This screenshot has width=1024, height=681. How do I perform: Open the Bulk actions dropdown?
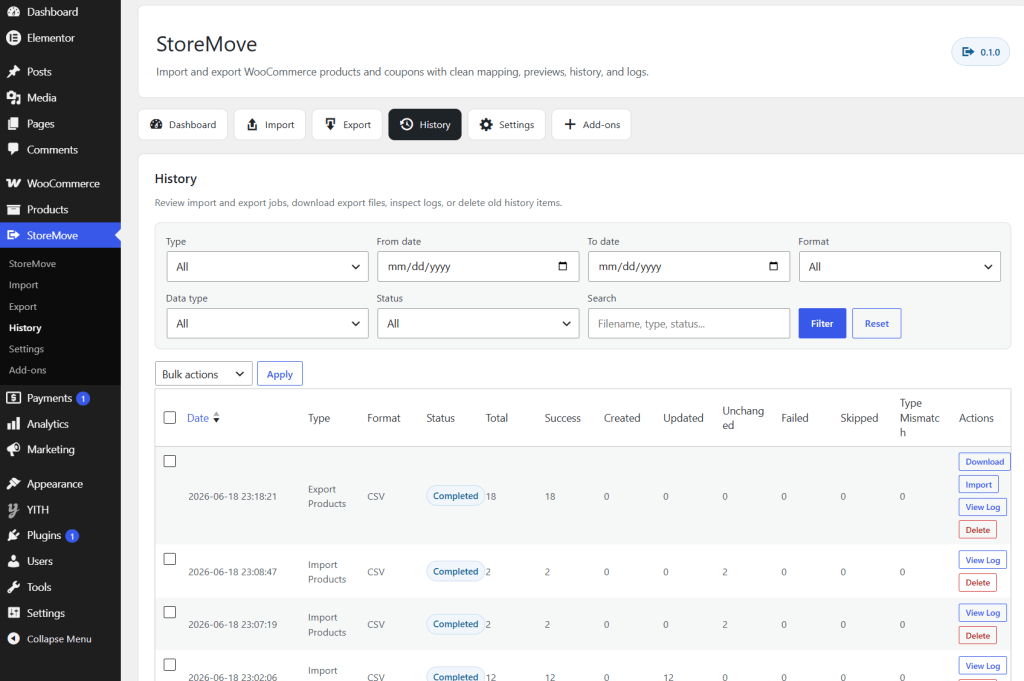click(x=204, y=374)
